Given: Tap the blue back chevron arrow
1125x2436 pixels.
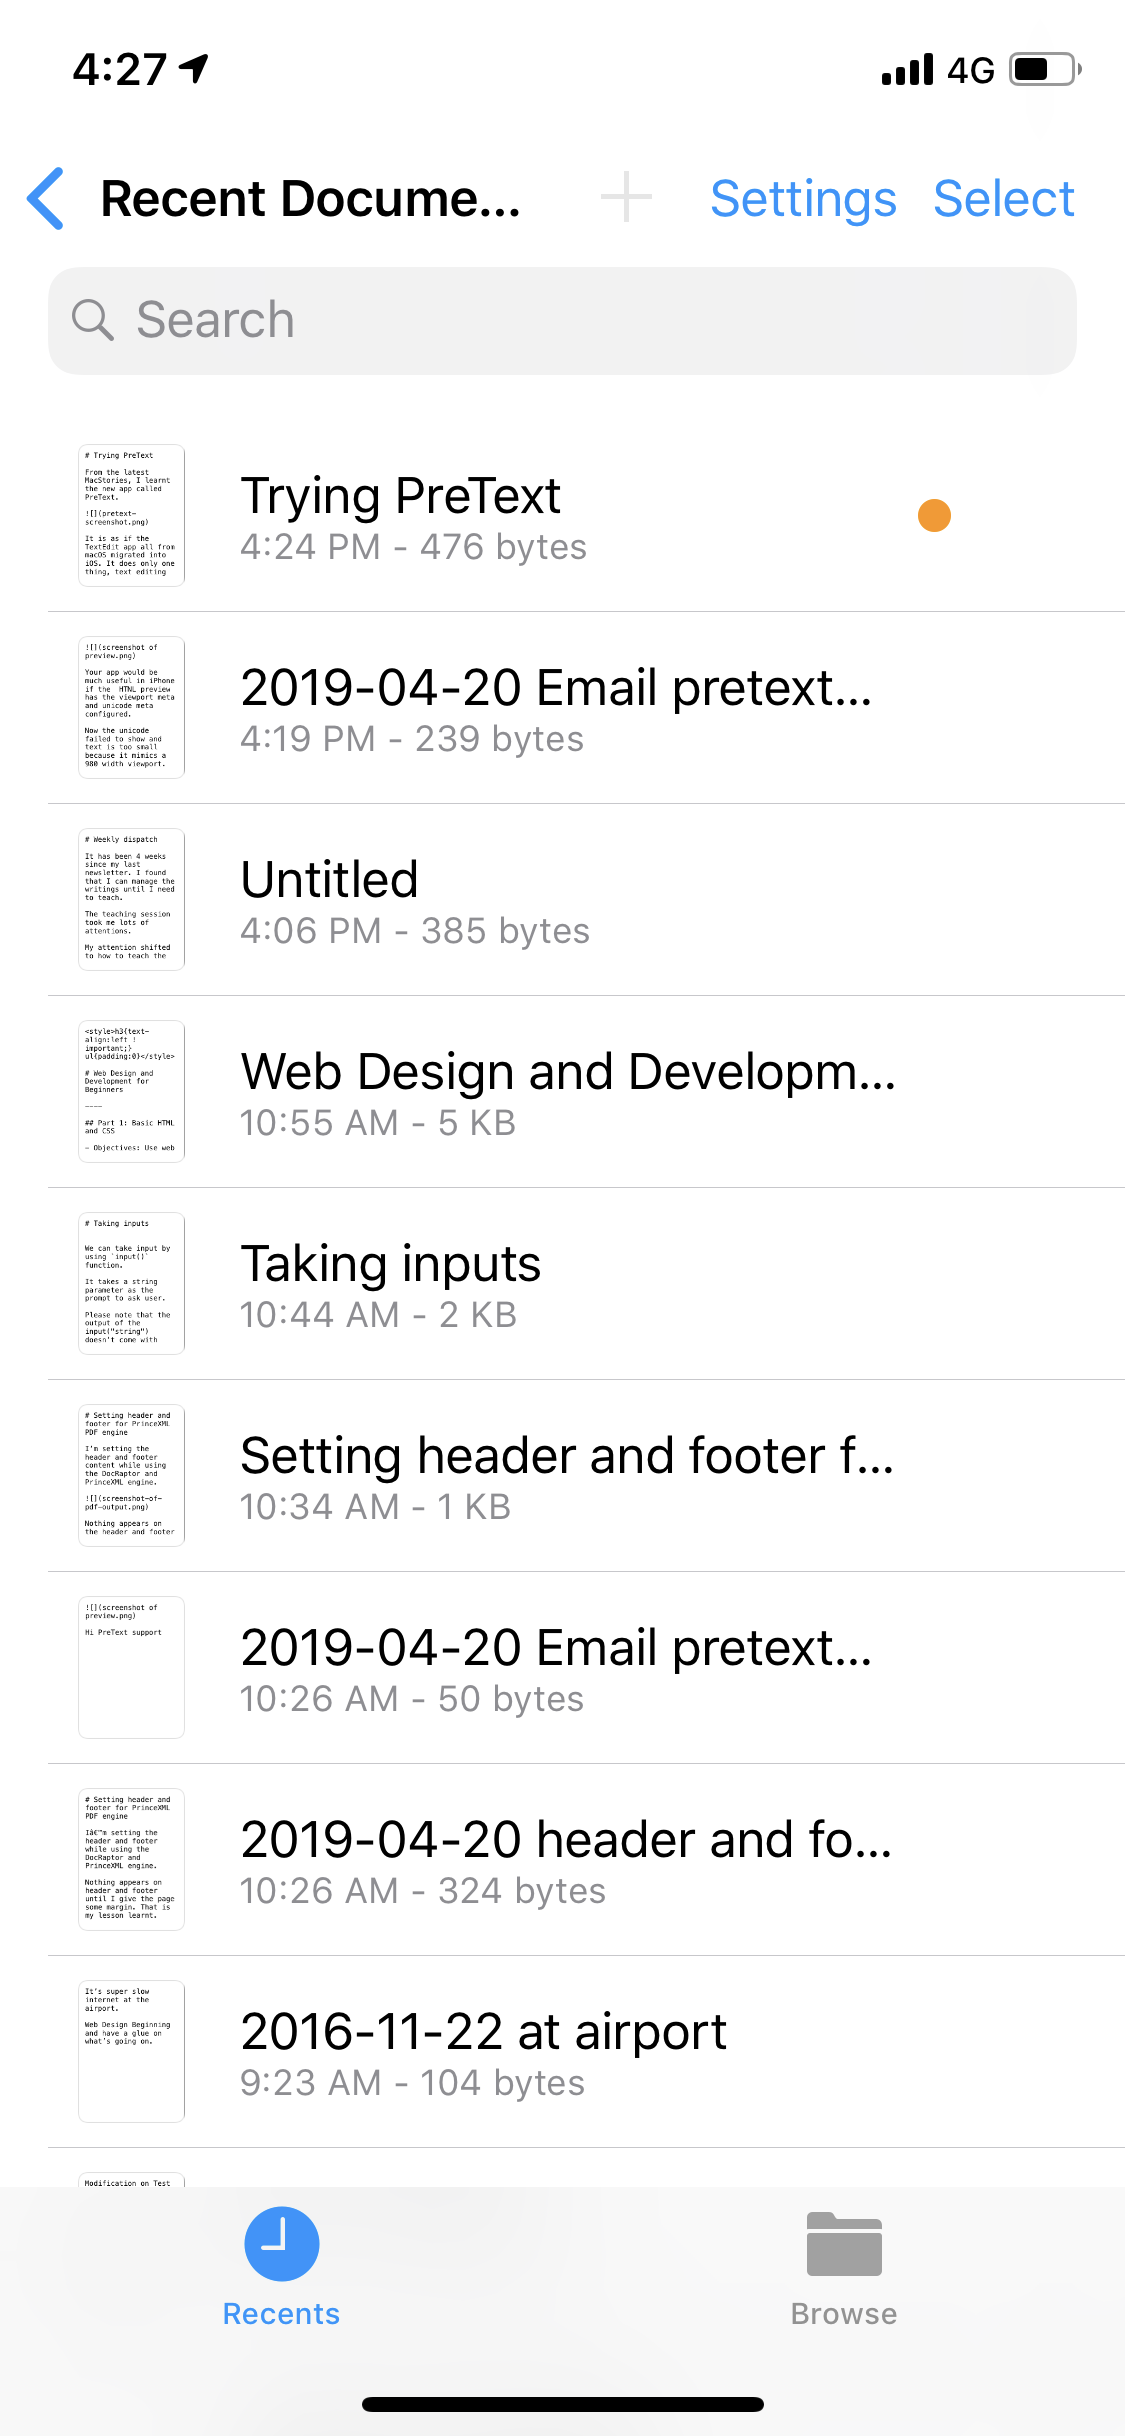Looking at the screenshot, I should (x=46, y=198).
